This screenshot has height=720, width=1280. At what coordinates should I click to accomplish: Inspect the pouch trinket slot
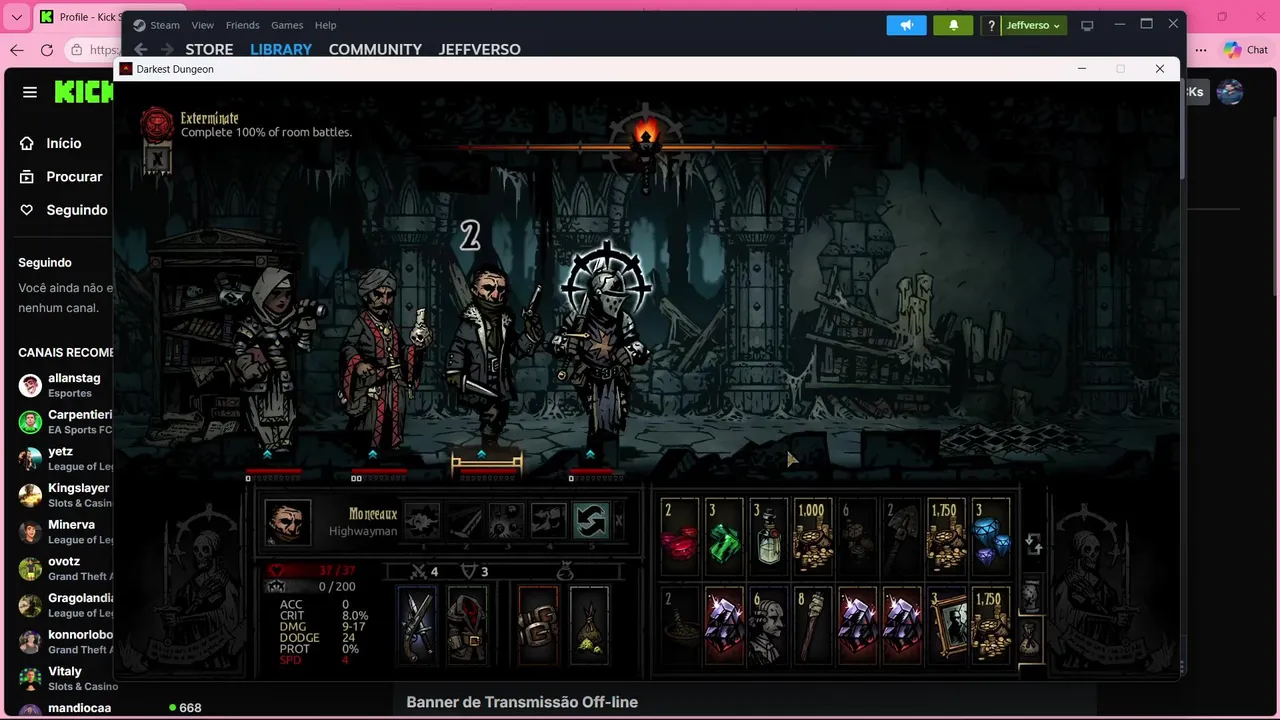(589, 625)
